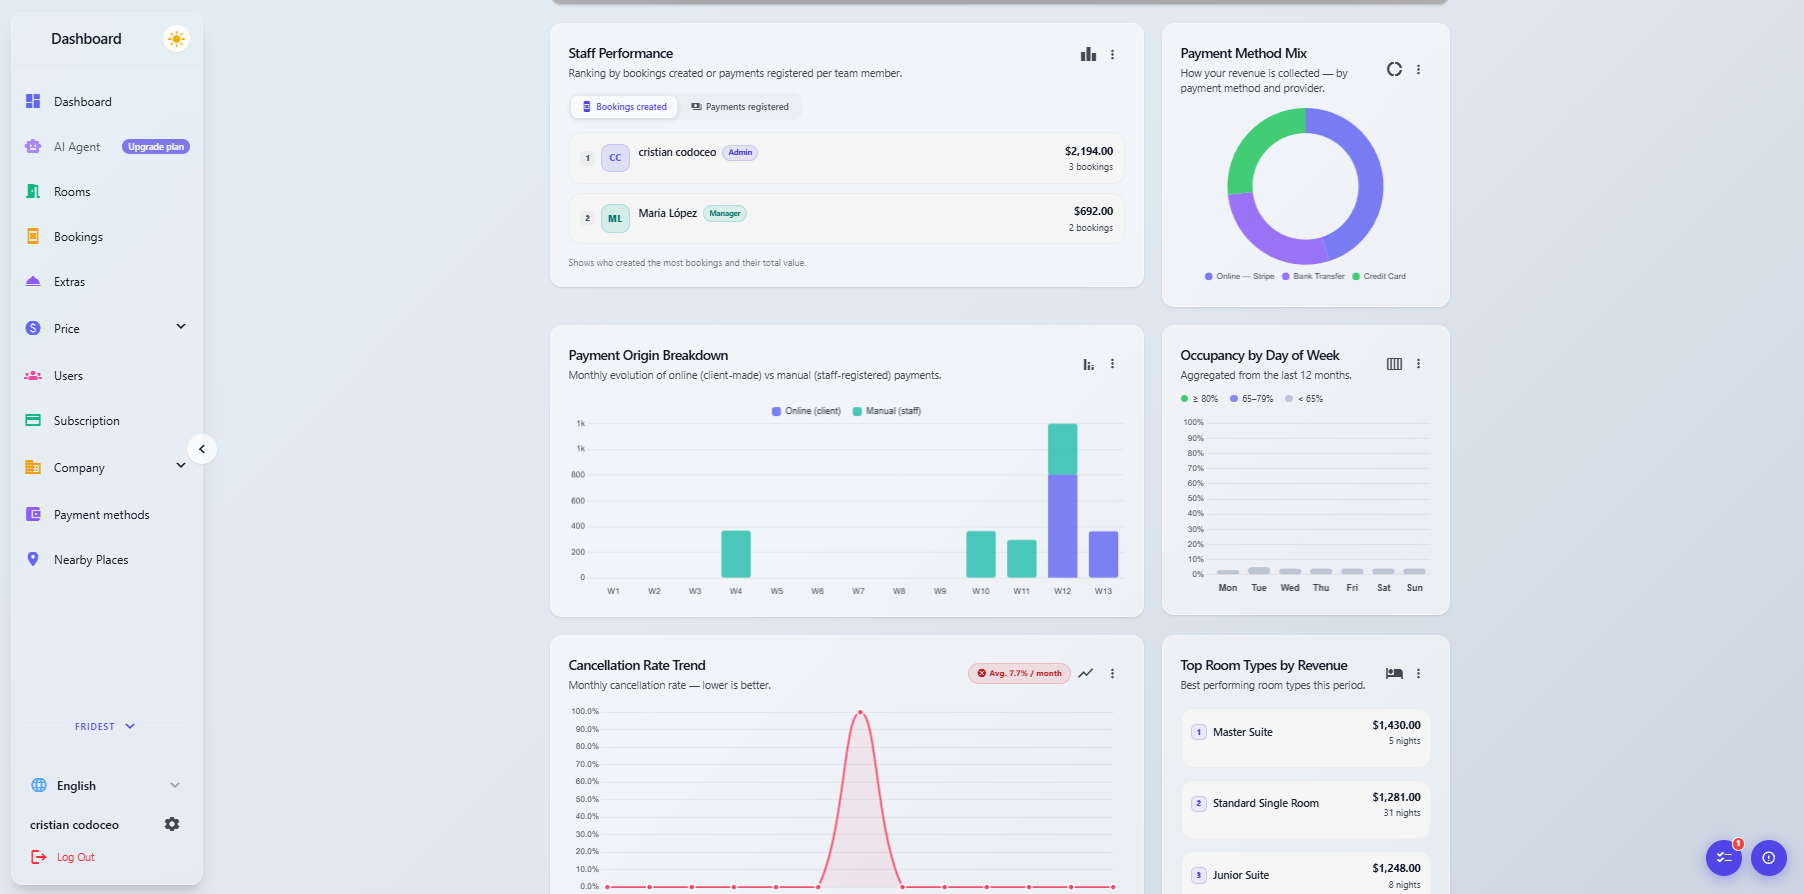Open Payment Origin Breakdown three-dot menu
This screenshot has width=1804, height=894.
[x=1112, y=364]
